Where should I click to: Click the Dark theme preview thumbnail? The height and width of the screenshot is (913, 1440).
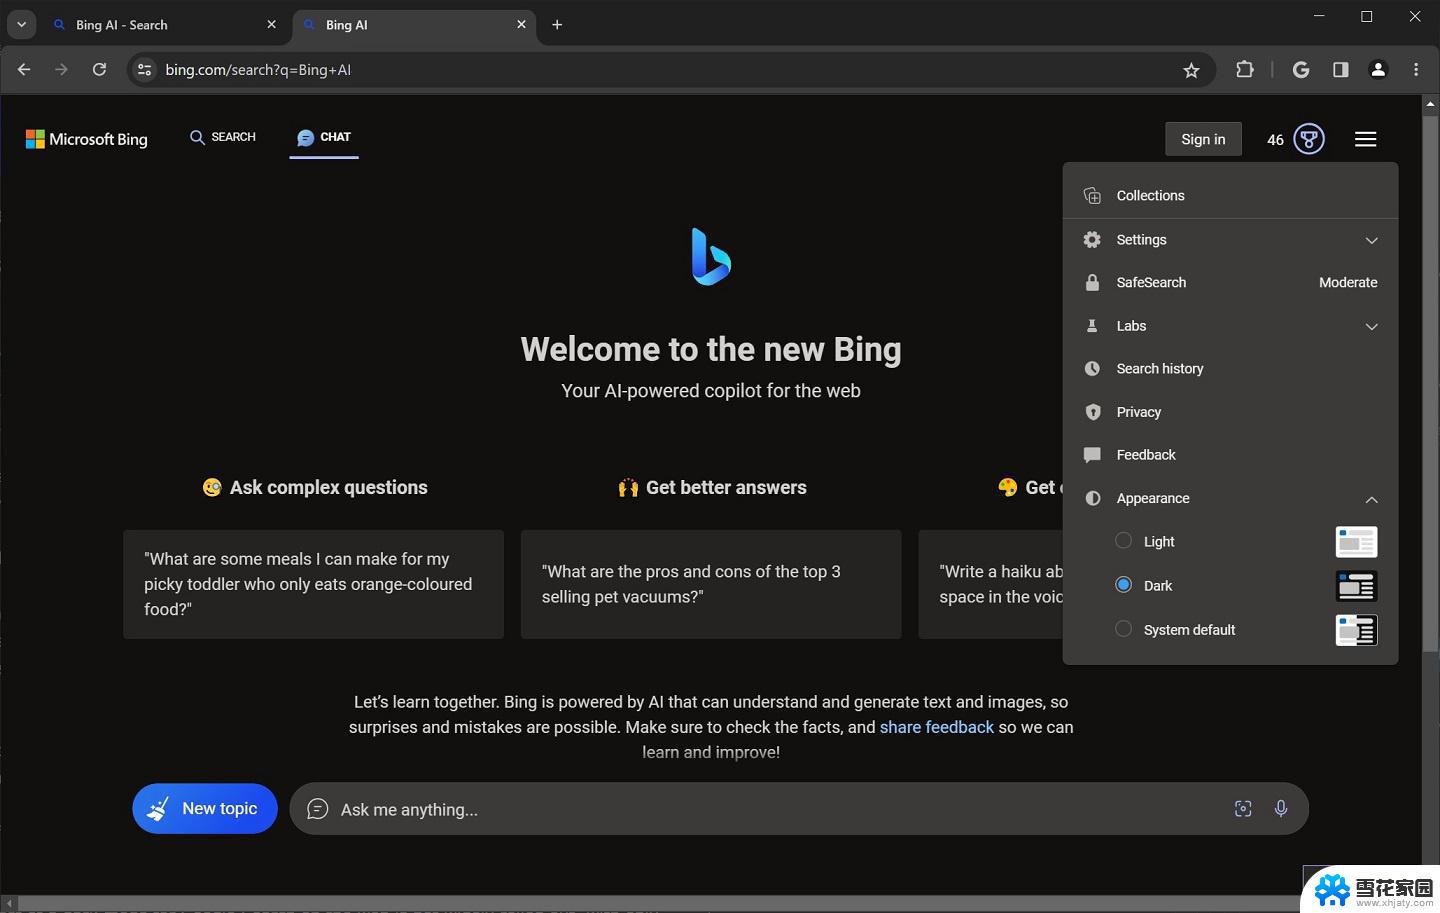coord(1356,586)
